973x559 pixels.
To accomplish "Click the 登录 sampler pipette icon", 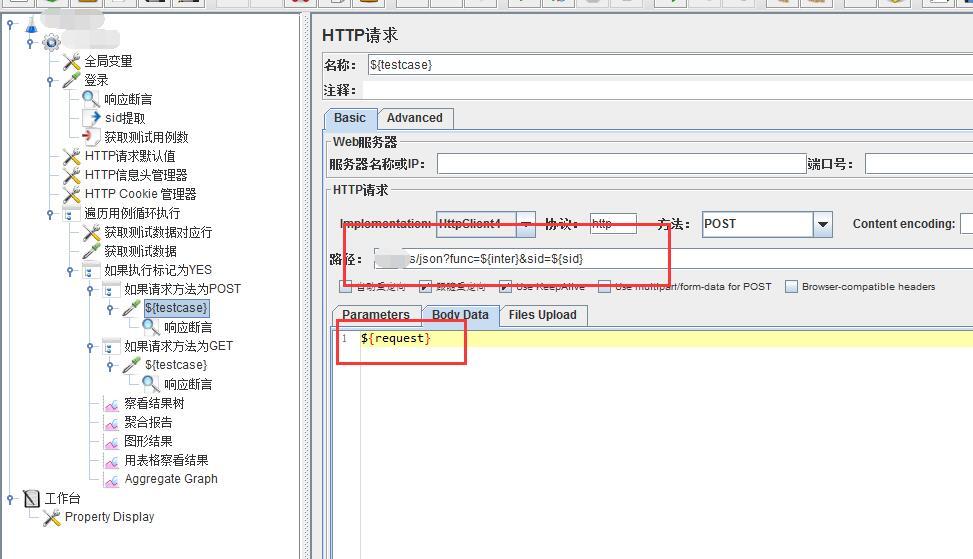I will 71,80.
